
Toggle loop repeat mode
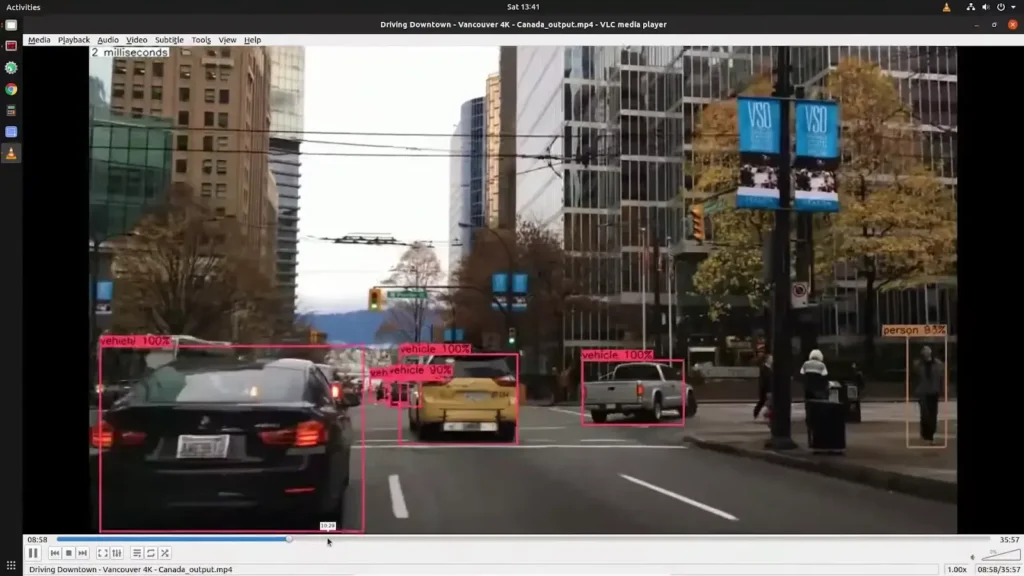(151, 553)
